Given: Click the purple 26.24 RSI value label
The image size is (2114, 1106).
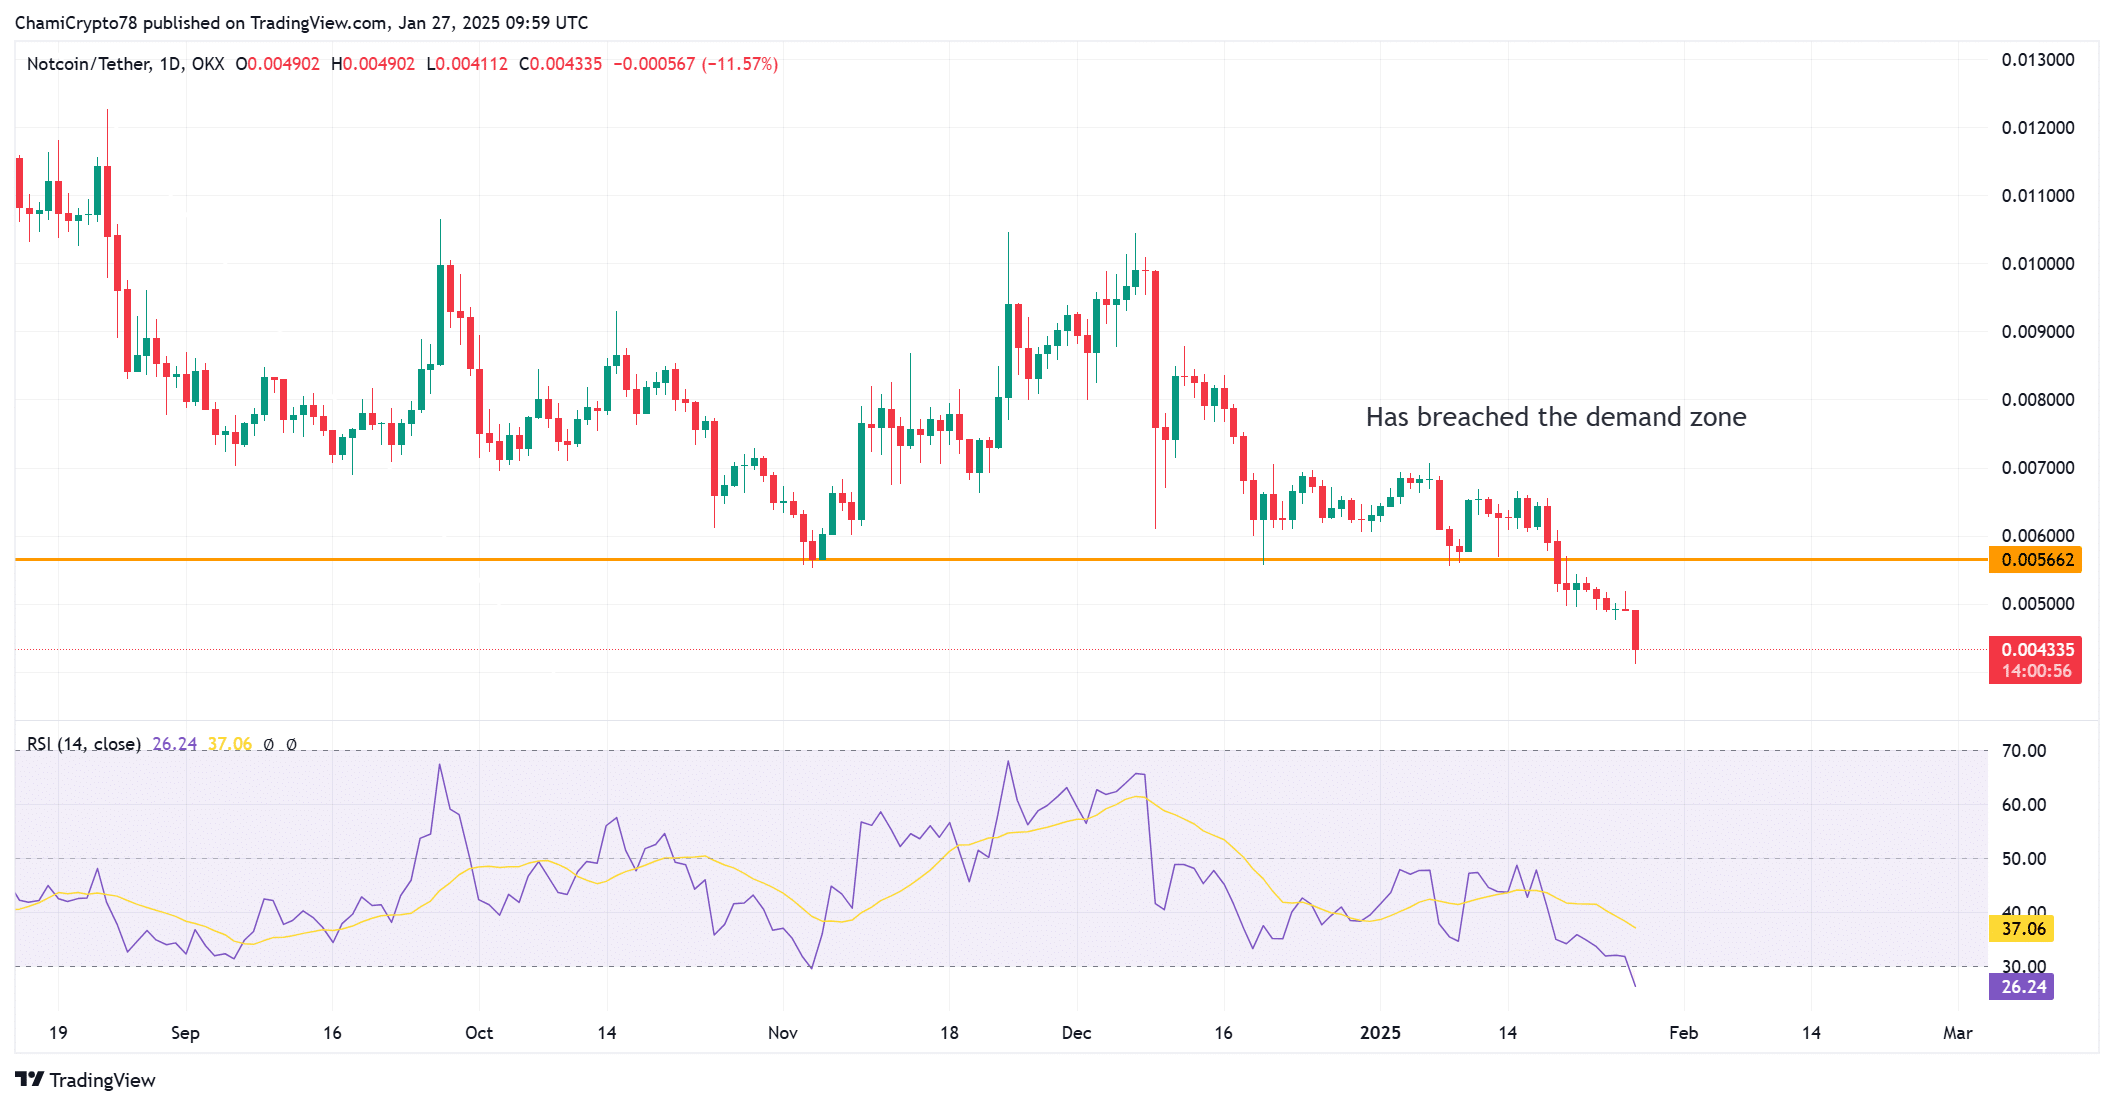Looking at the screenshot, I should 2022,987.
